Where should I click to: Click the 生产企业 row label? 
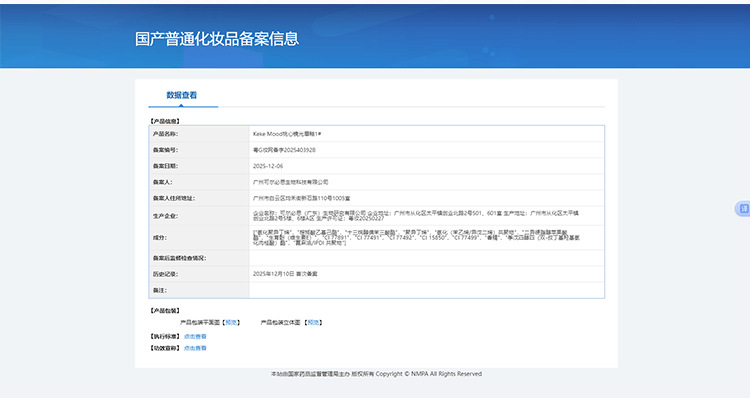165,216
